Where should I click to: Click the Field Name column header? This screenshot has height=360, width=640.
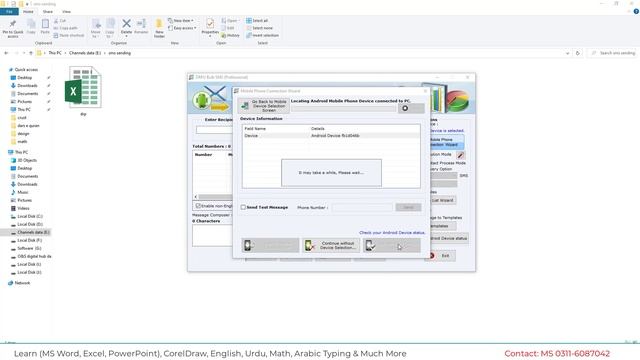coord(255,129)
